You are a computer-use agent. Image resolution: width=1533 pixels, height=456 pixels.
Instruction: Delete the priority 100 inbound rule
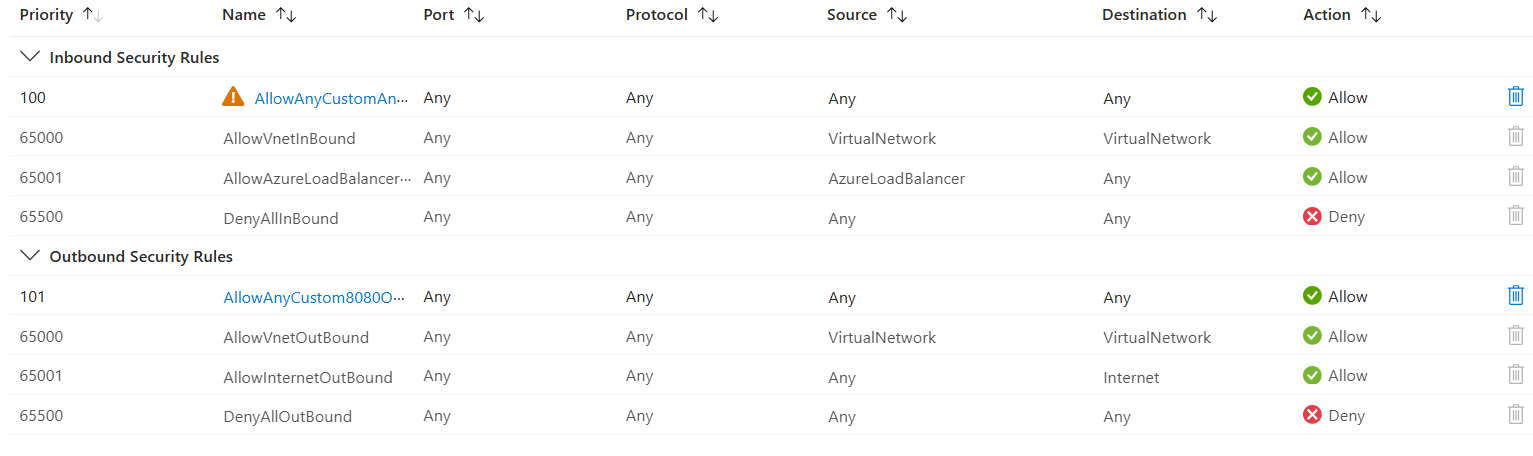click(1515, 97)
